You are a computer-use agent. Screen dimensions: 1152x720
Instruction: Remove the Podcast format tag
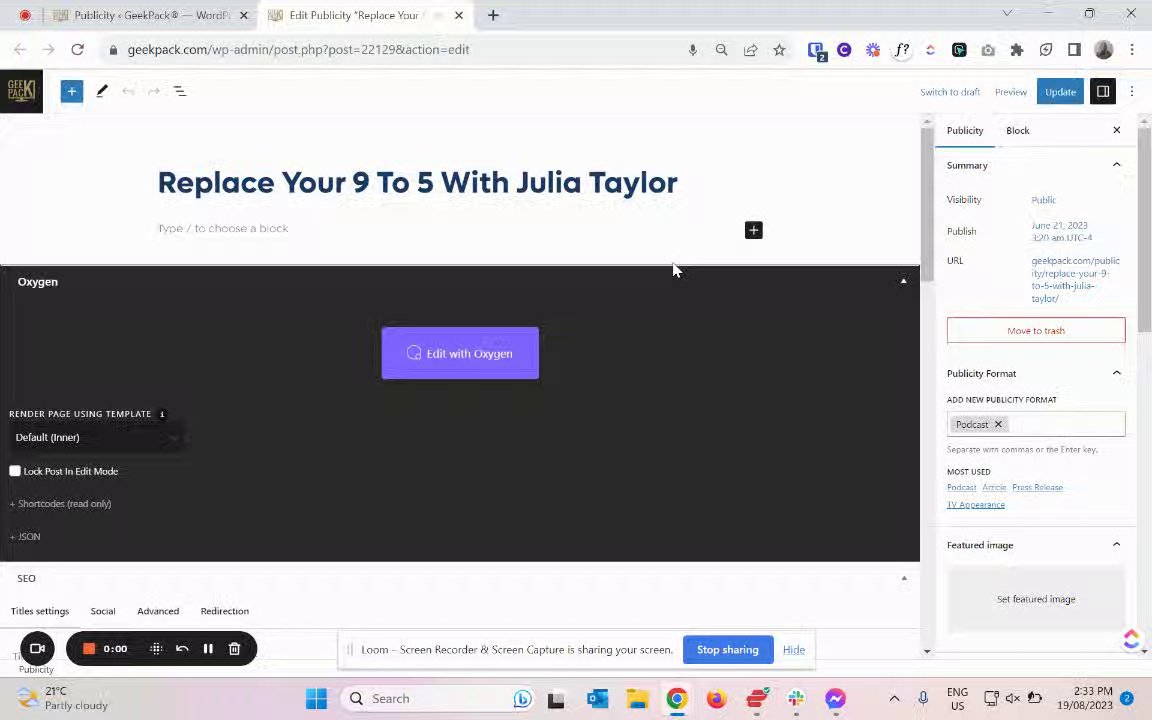[998, 424]
